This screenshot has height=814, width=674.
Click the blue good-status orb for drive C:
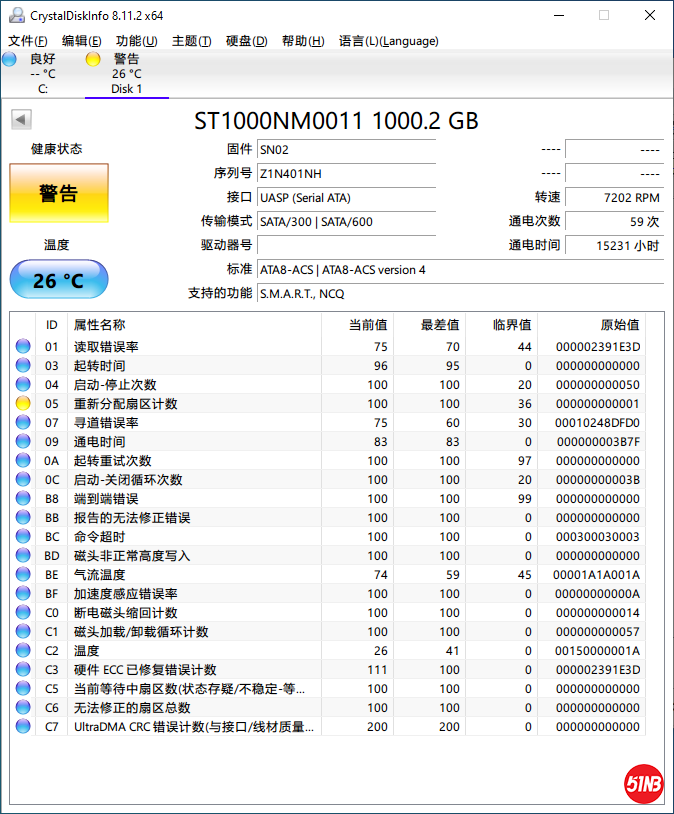[x=10, y=60]
